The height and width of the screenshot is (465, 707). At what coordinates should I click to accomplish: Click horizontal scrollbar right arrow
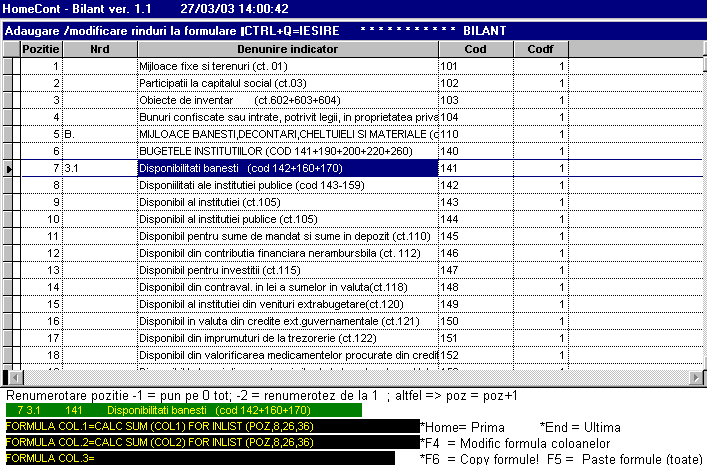pos(695,378)
